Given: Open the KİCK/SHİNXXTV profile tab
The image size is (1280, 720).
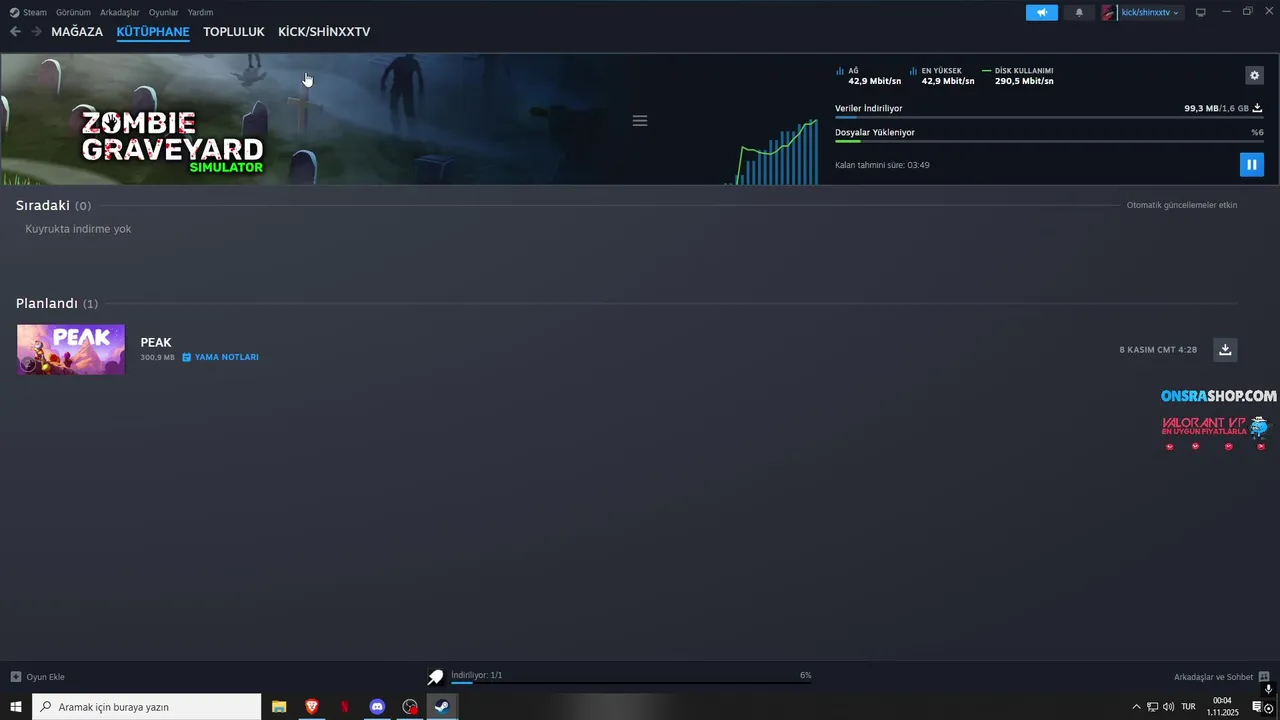Looking at the screenshot, I should coord(324,32).
